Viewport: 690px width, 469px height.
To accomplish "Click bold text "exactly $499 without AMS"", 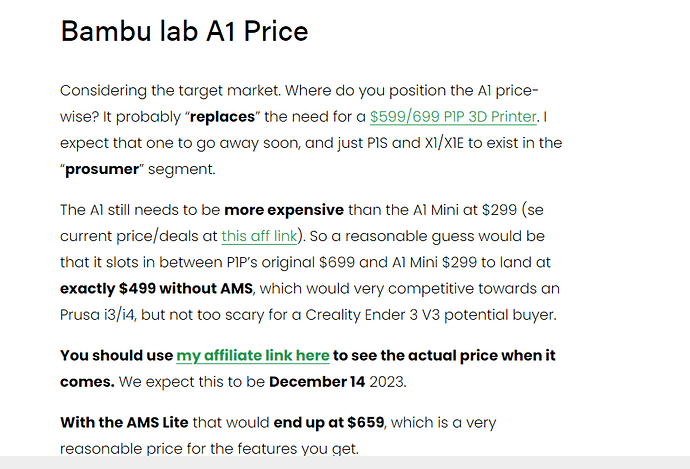I will (x=156, y=289).
